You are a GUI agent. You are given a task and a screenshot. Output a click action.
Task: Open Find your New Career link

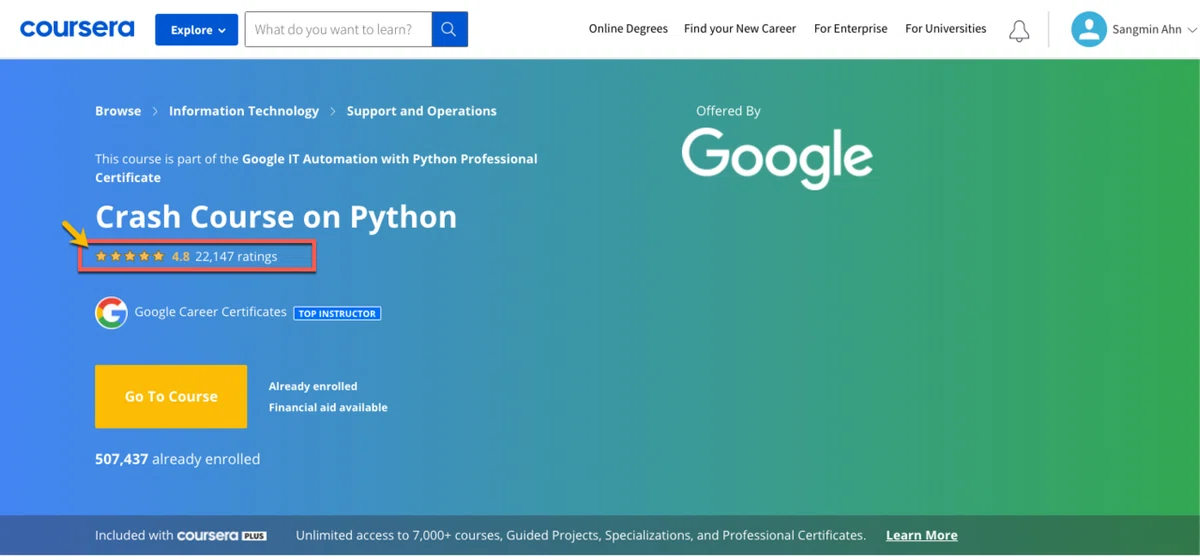click(740, 29)
